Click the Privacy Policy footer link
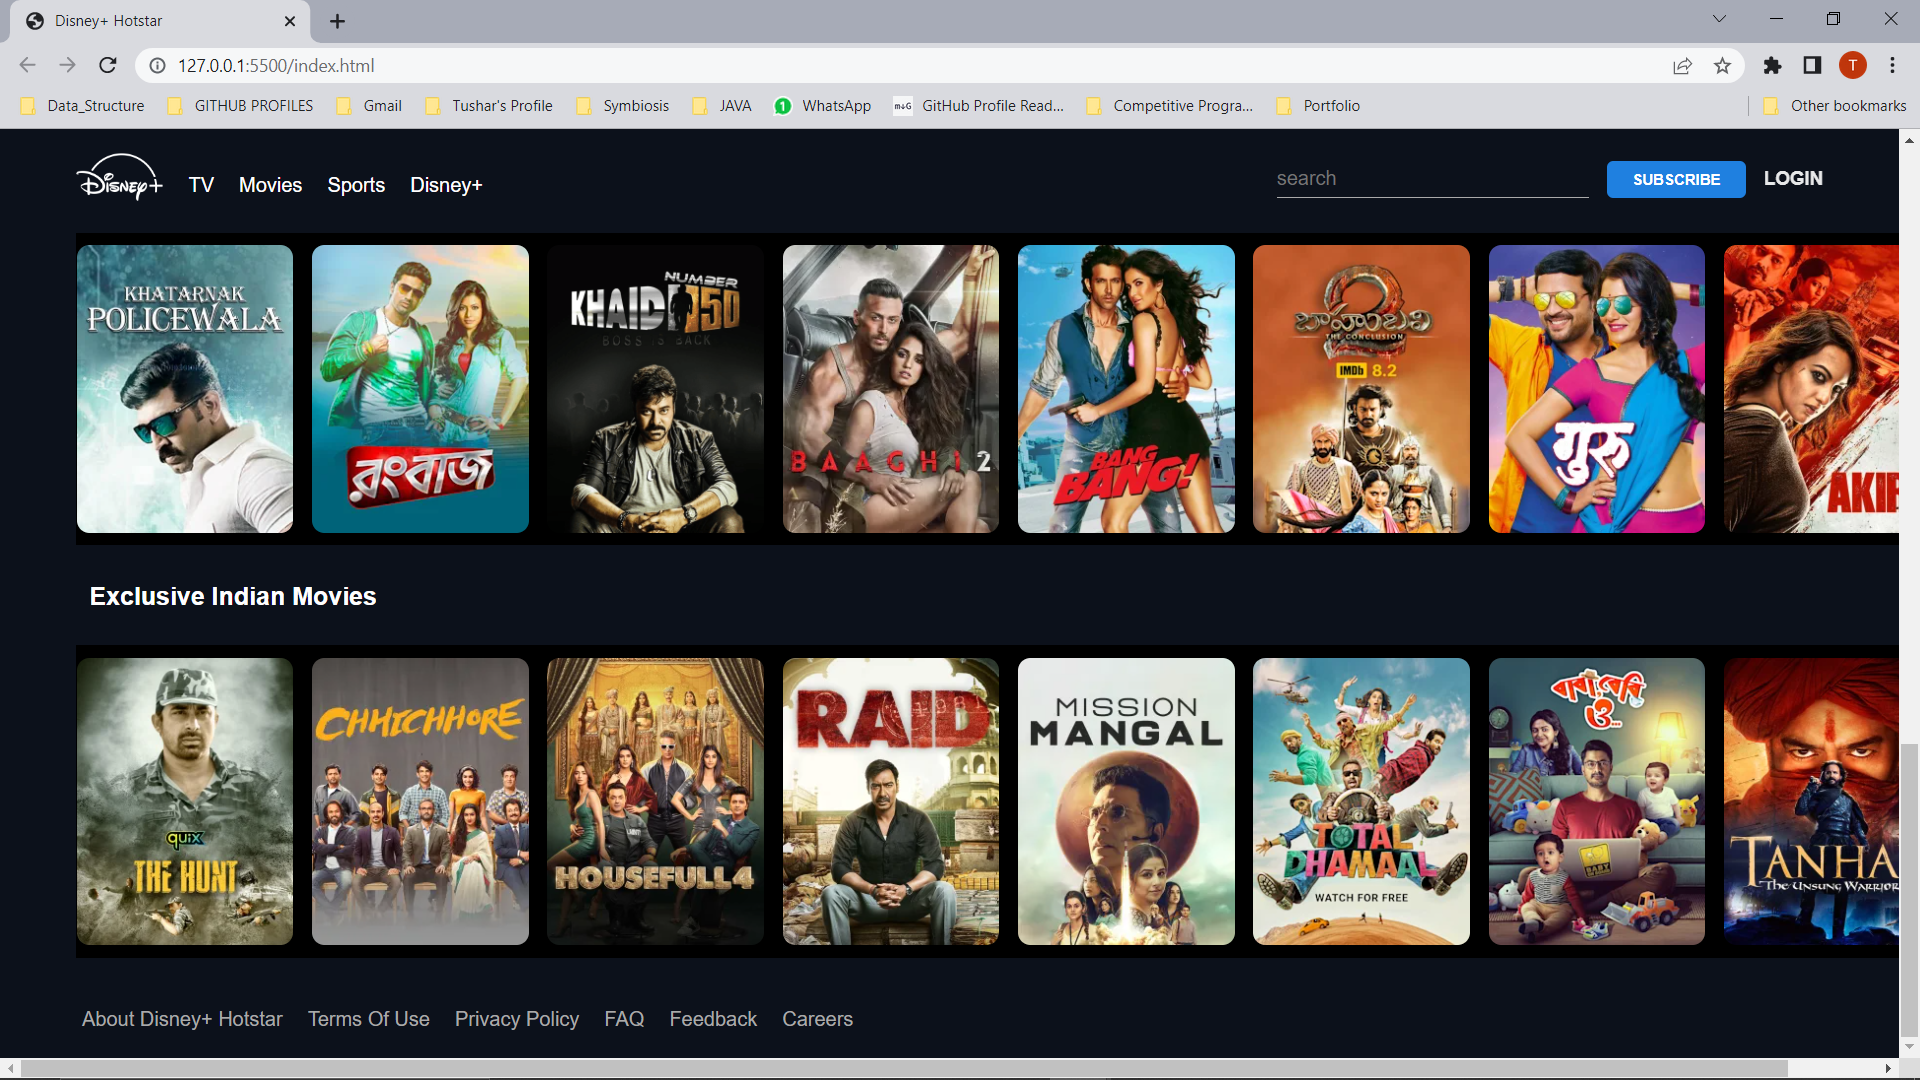 [x=517, y=1019]
